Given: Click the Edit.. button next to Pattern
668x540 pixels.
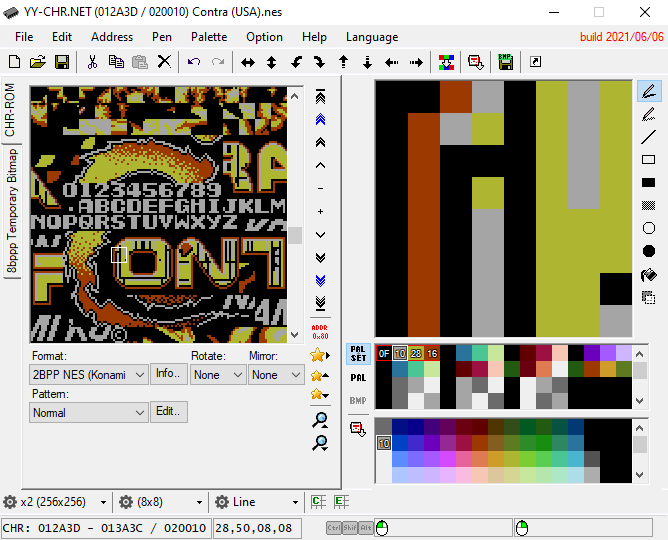Looking at the screenshot, I should (x=168, y=411).
